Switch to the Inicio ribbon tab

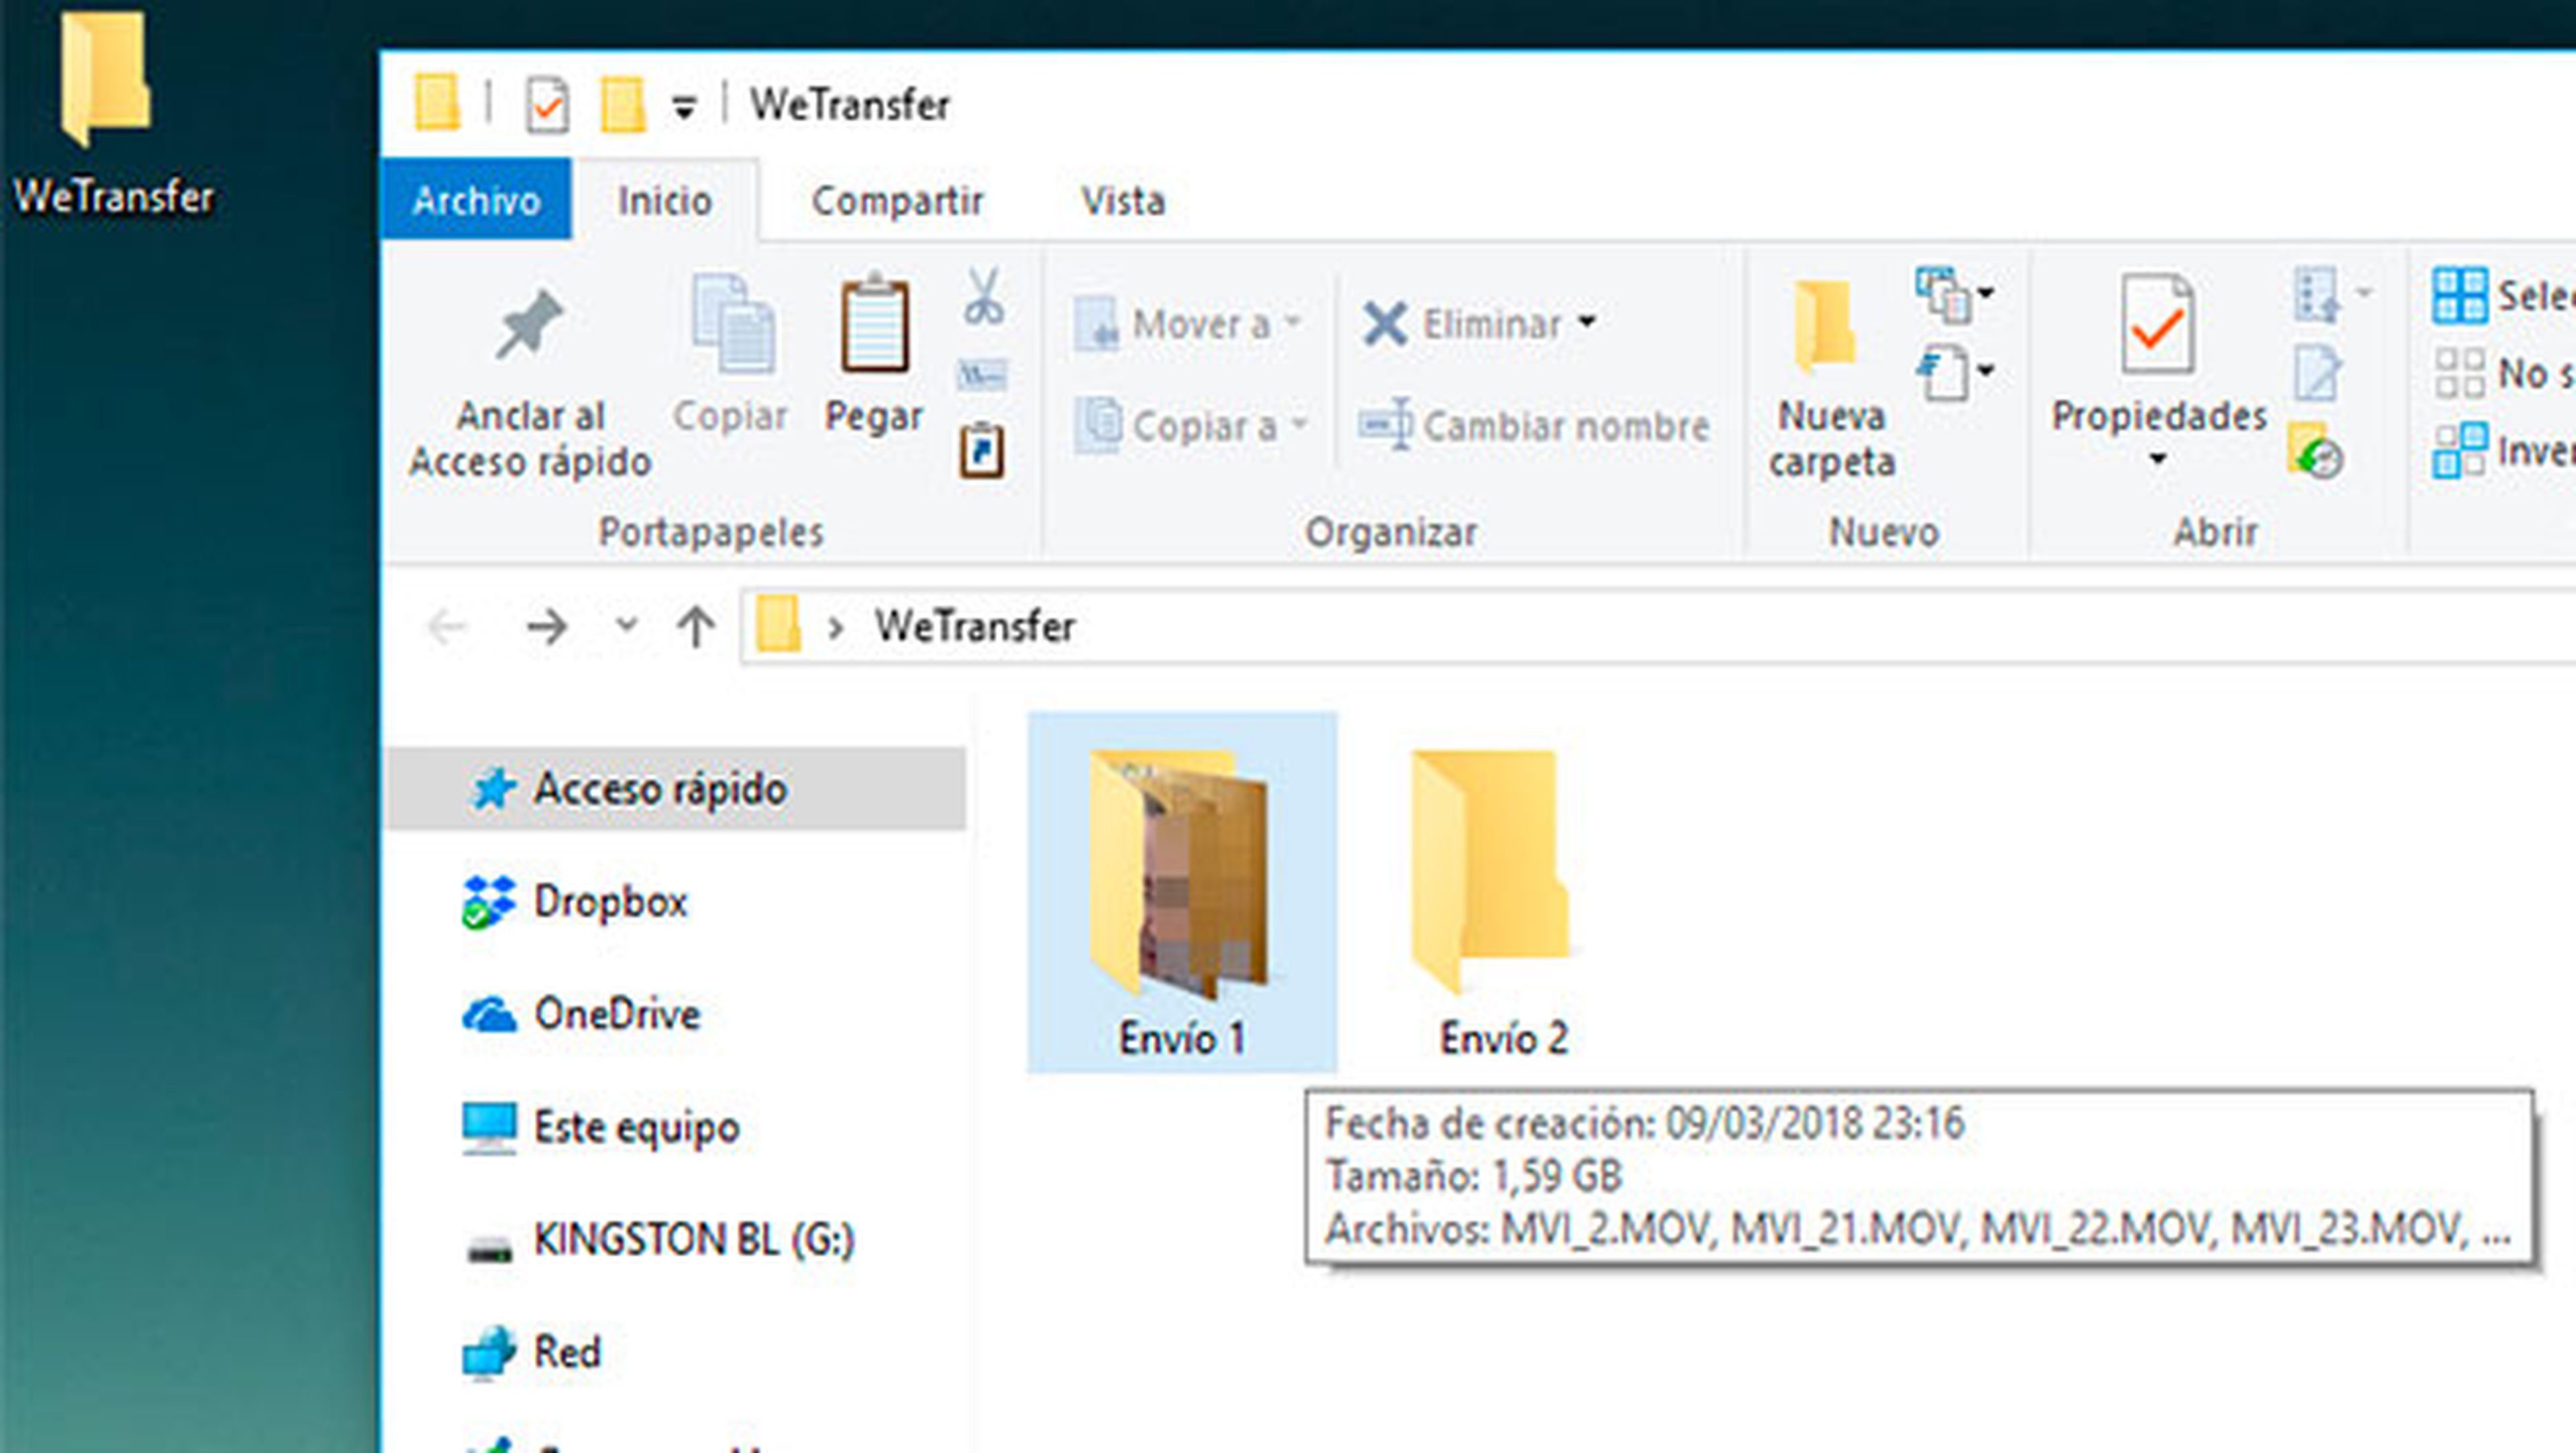click(x=665, y=200)
